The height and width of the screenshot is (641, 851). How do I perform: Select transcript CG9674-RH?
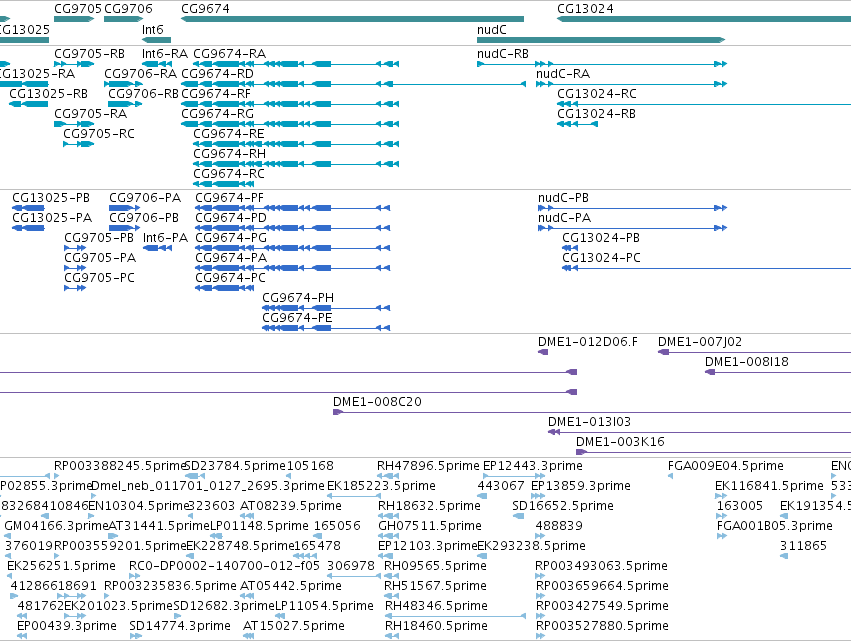click(x=230, y=154)
